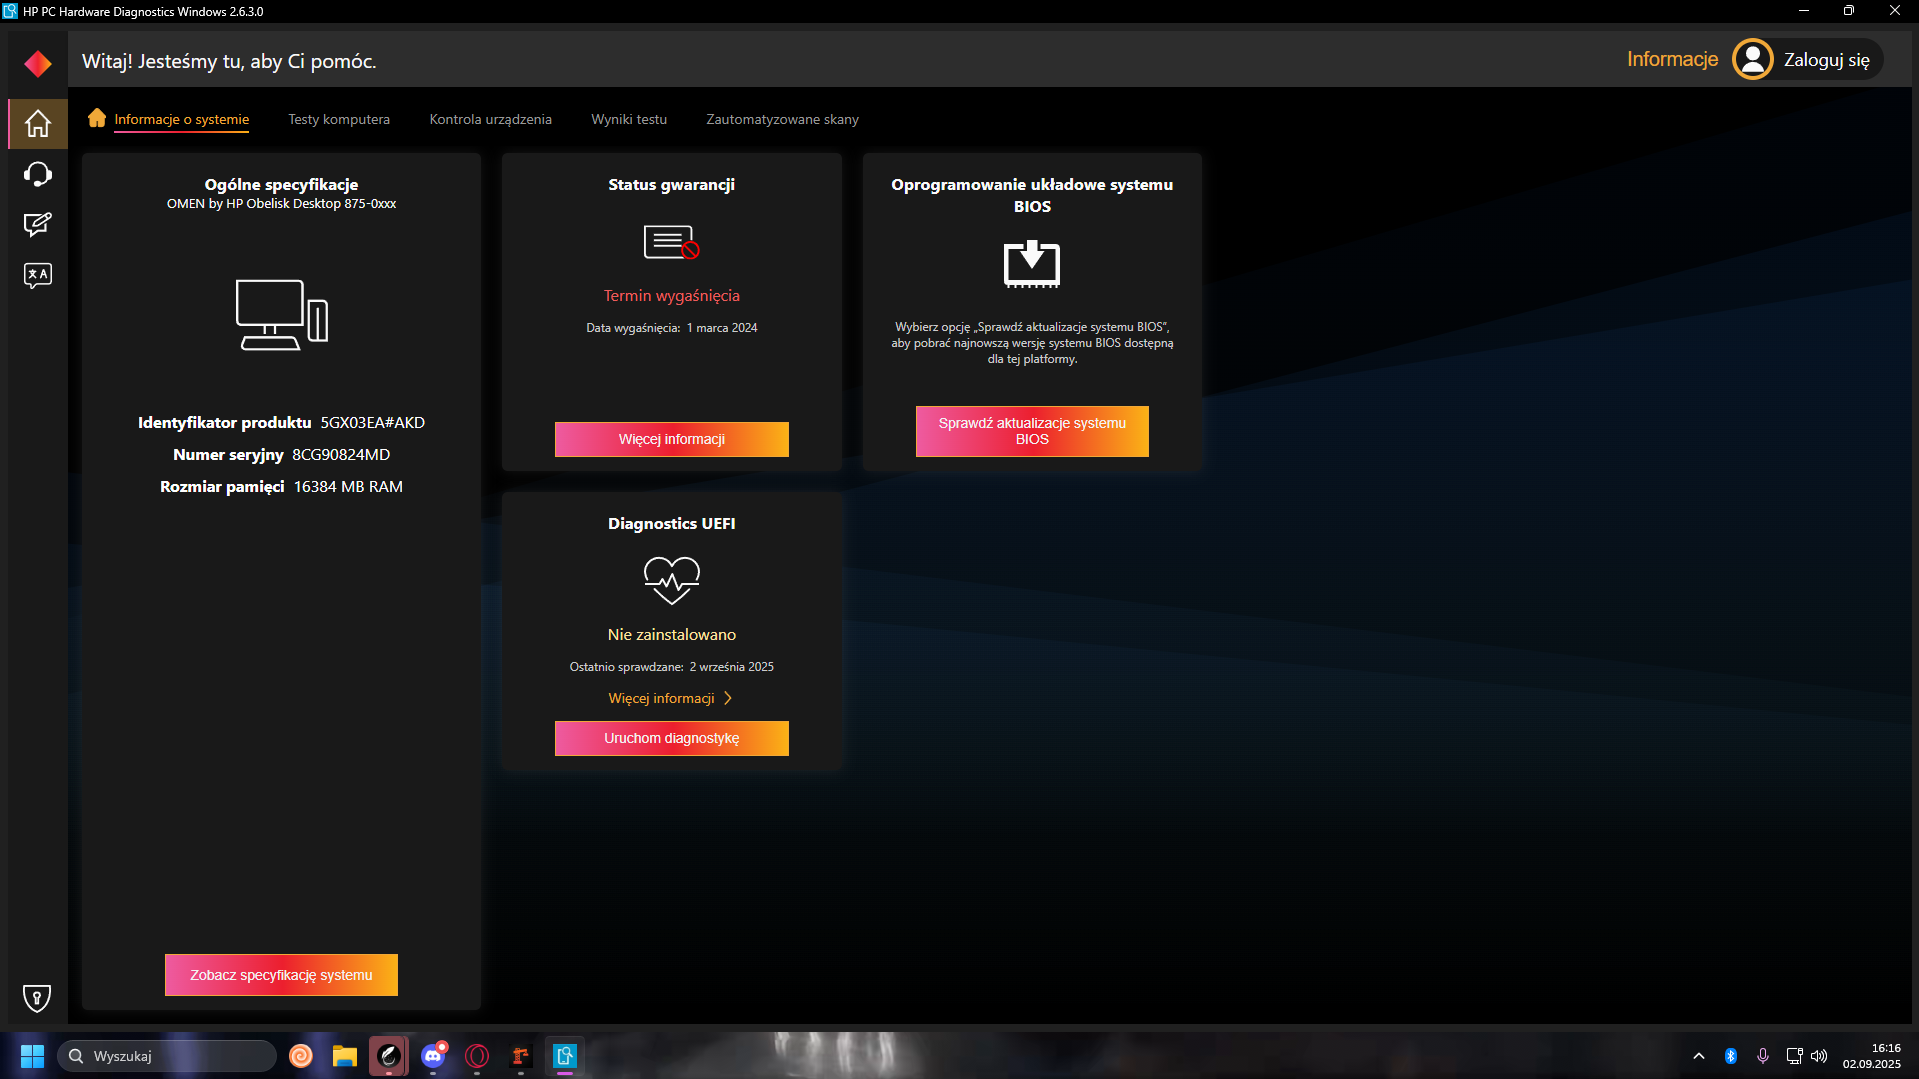This screenshot has height=1079, width=1919.
Task: Click the user profile avatar icon
Action: (1752, 59)
